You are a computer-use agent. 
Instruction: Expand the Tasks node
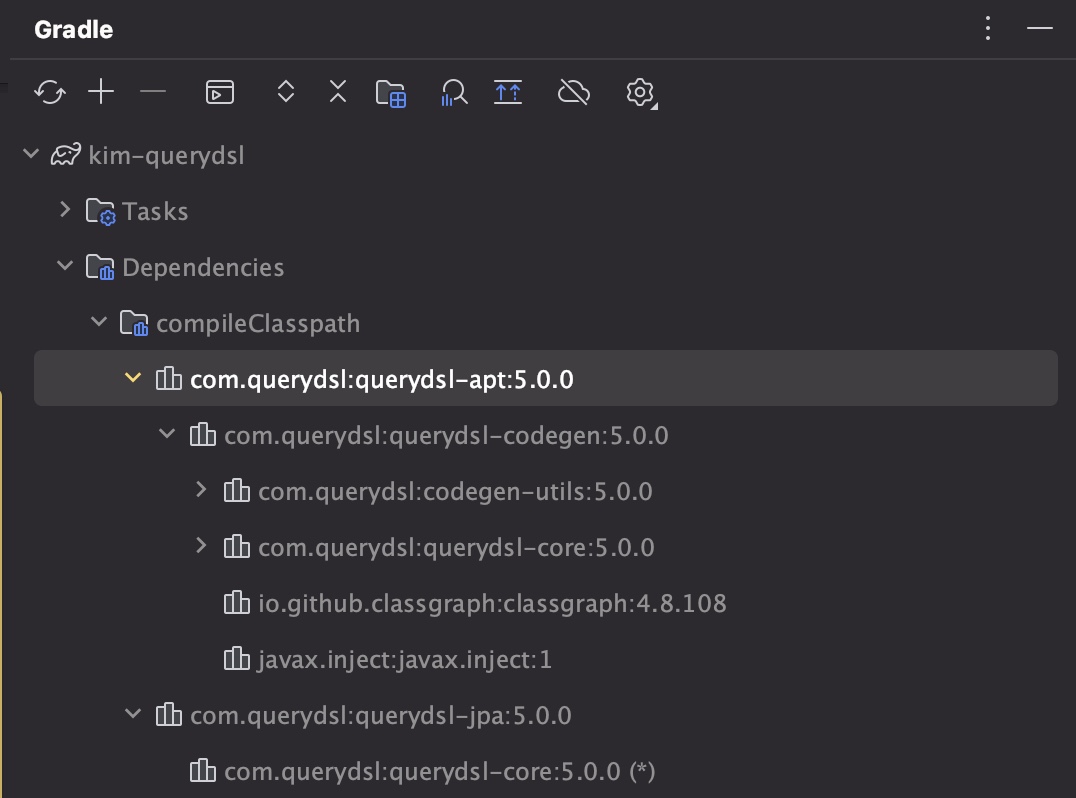click(x=65, y=209)
